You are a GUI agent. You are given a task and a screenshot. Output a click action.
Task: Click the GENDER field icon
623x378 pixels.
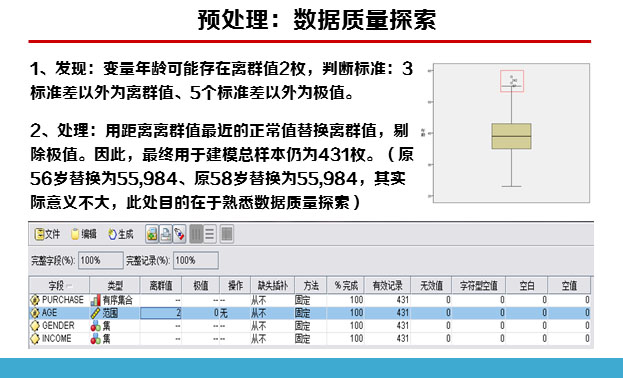tap(35, 326)
